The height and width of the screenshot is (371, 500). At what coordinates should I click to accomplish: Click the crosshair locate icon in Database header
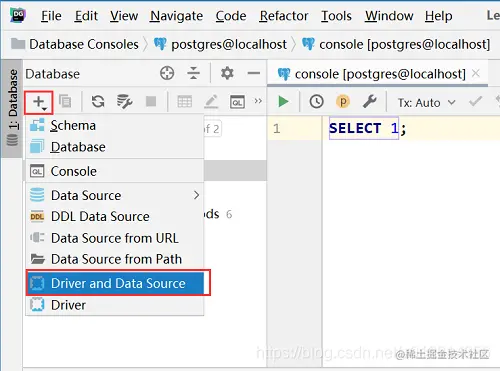[167, 73]
